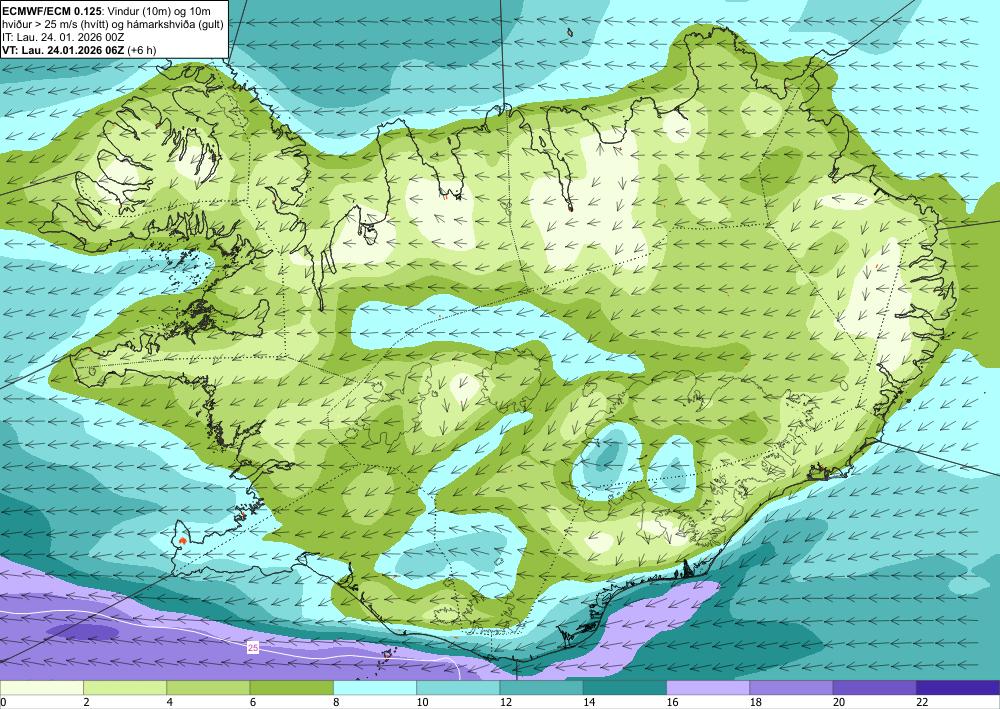
Task: Click the legend scale label "20"
Action: [839, 702]
